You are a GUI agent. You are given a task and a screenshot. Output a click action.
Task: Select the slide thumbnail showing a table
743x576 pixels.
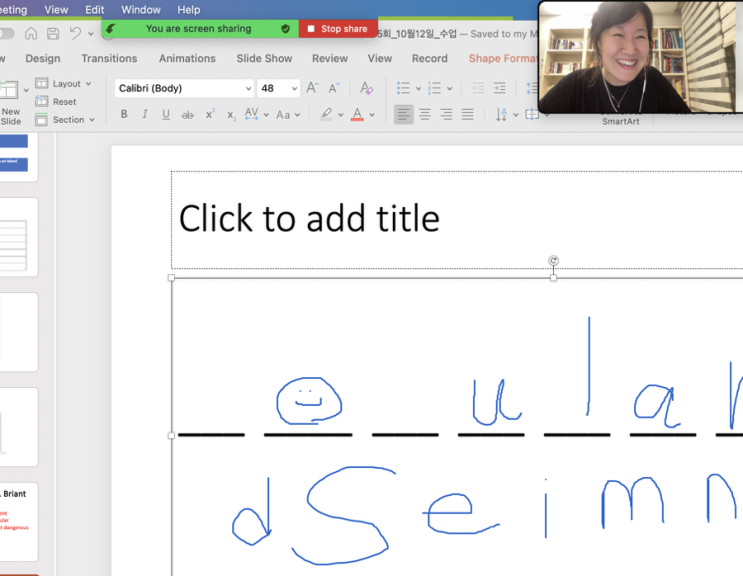click(18, 237)
